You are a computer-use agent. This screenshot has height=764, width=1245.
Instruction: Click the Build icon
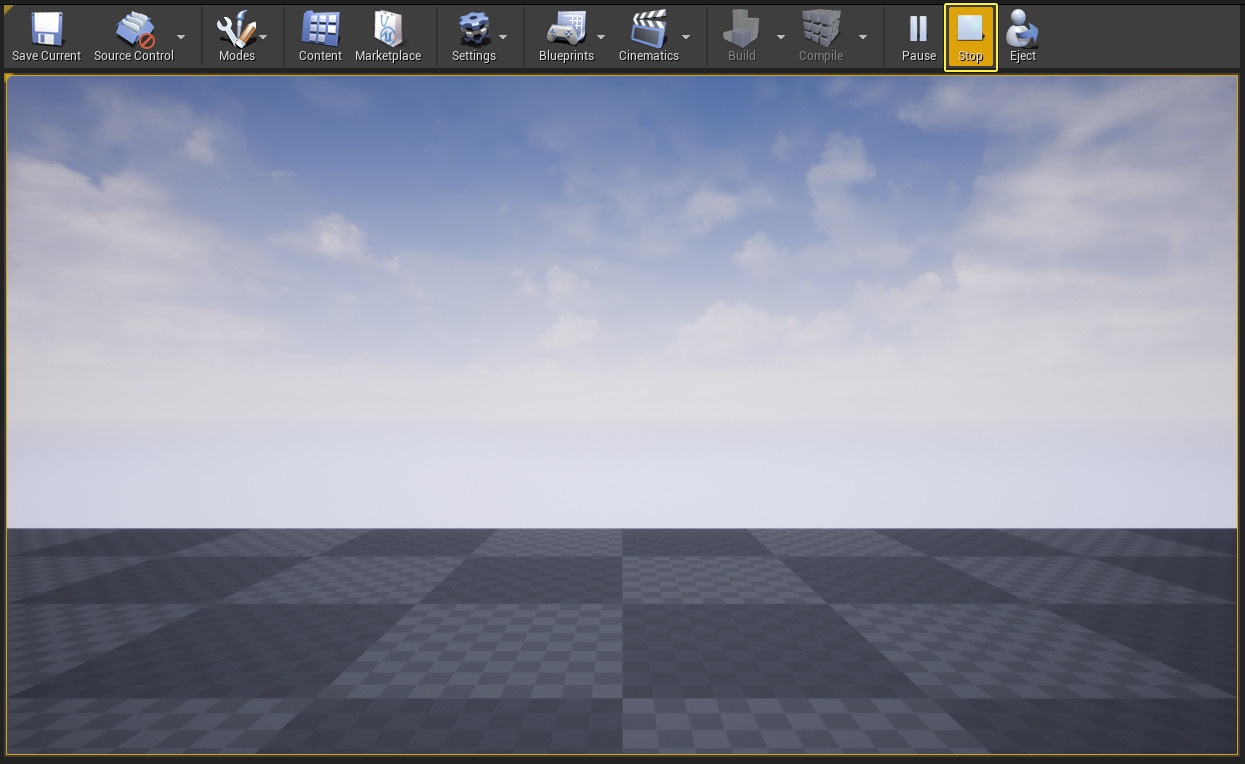tap(741, 30)
